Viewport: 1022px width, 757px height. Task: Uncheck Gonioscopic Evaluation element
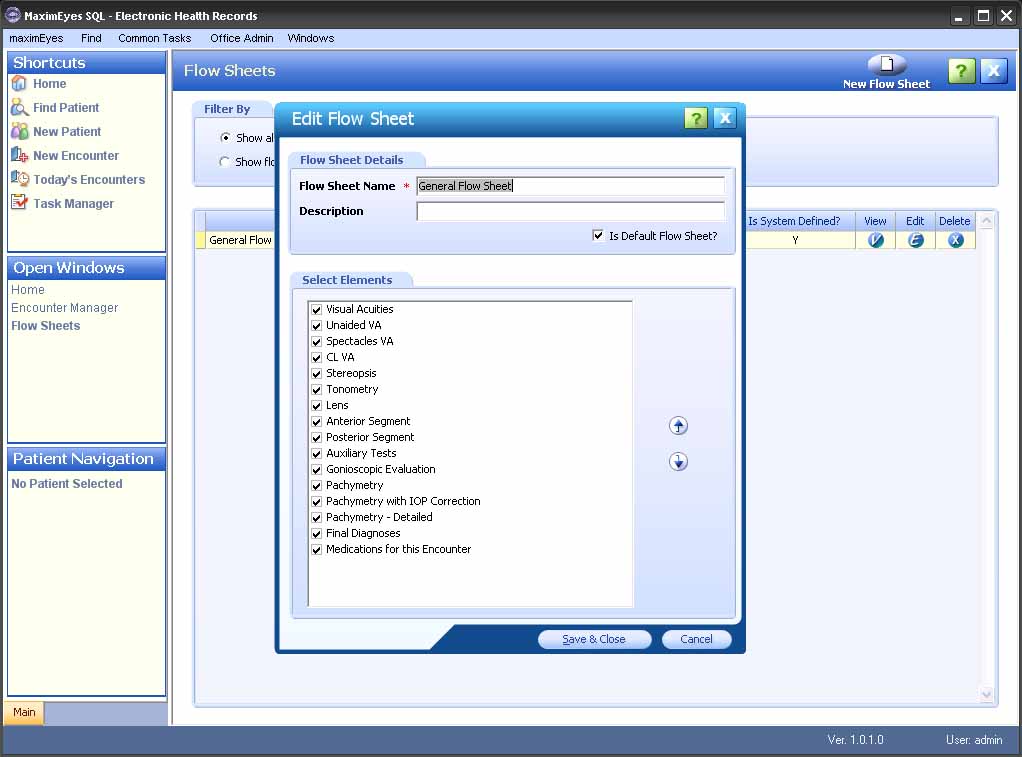click(317, 469)
